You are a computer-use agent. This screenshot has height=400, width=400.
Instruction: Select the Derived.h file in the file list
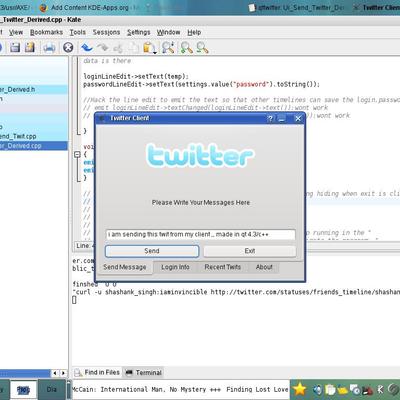34,89
